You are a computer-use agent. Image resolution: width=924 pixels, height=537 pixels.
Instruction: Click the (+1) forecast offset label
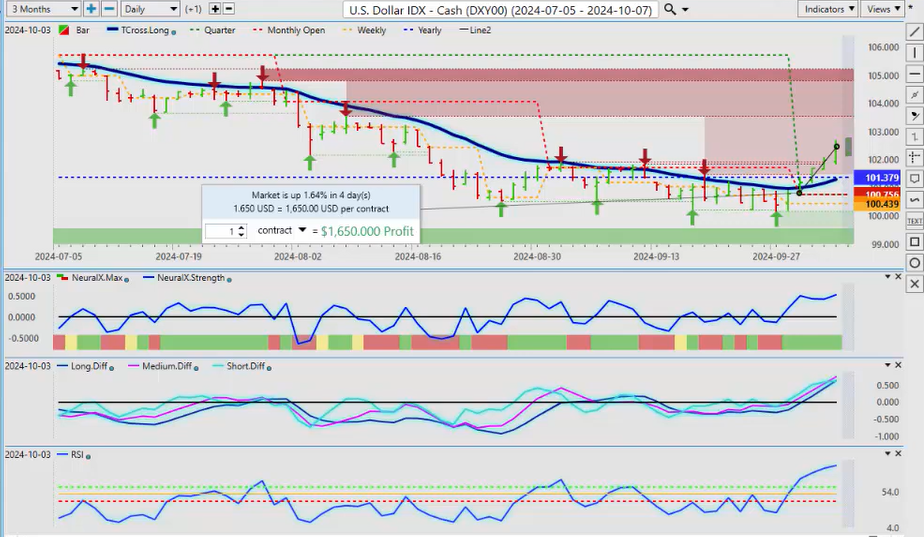(193, 9)
